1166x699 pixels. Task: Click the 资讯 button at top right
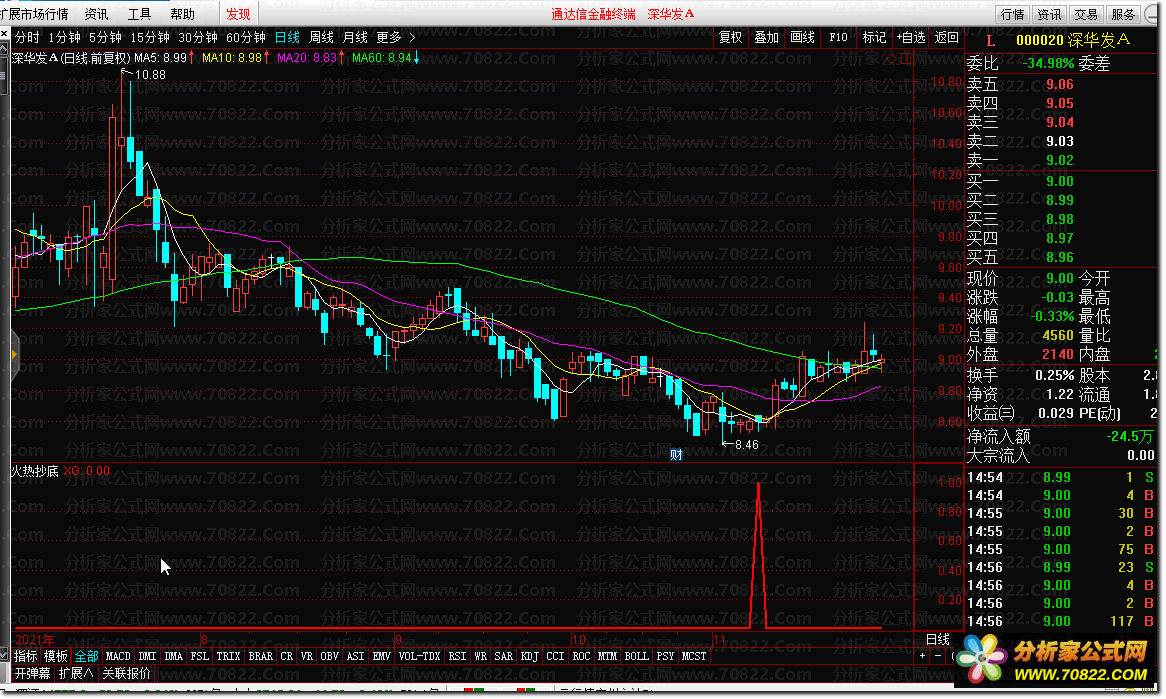[1049, 14]
